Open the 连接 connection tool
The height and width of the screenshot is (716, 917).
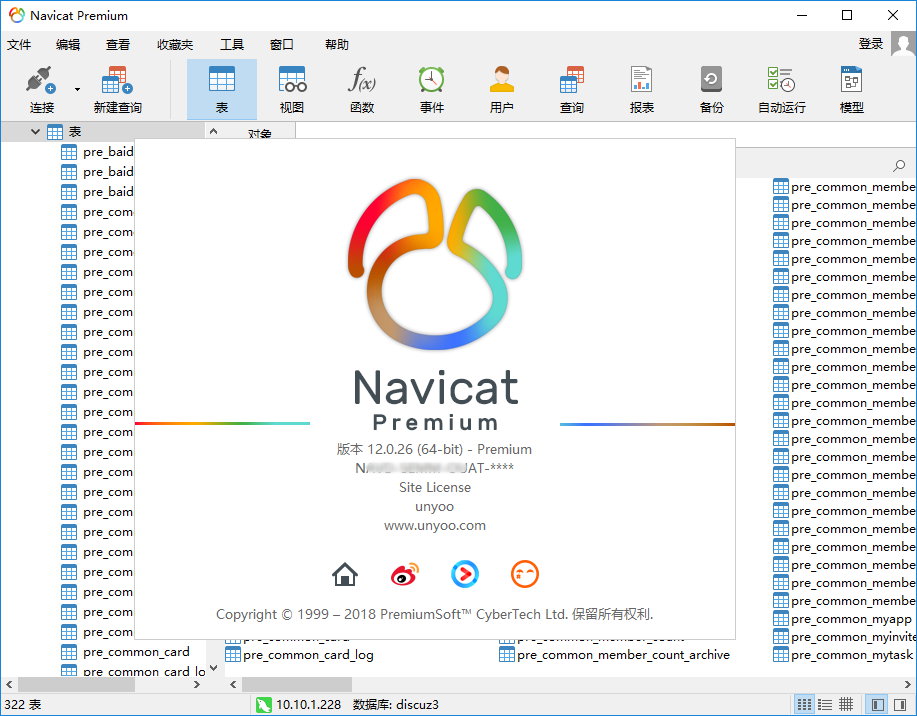(x=42, y=90)
